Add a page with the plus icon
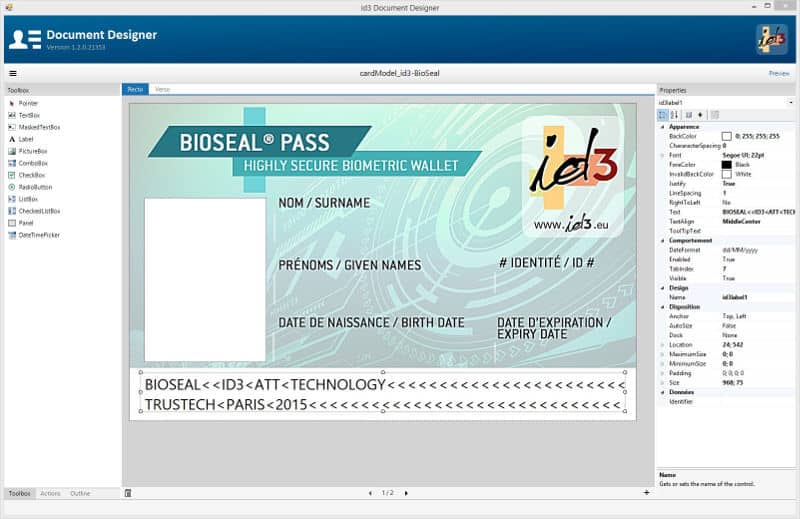800x519 pixels. (x=646, y=492)
